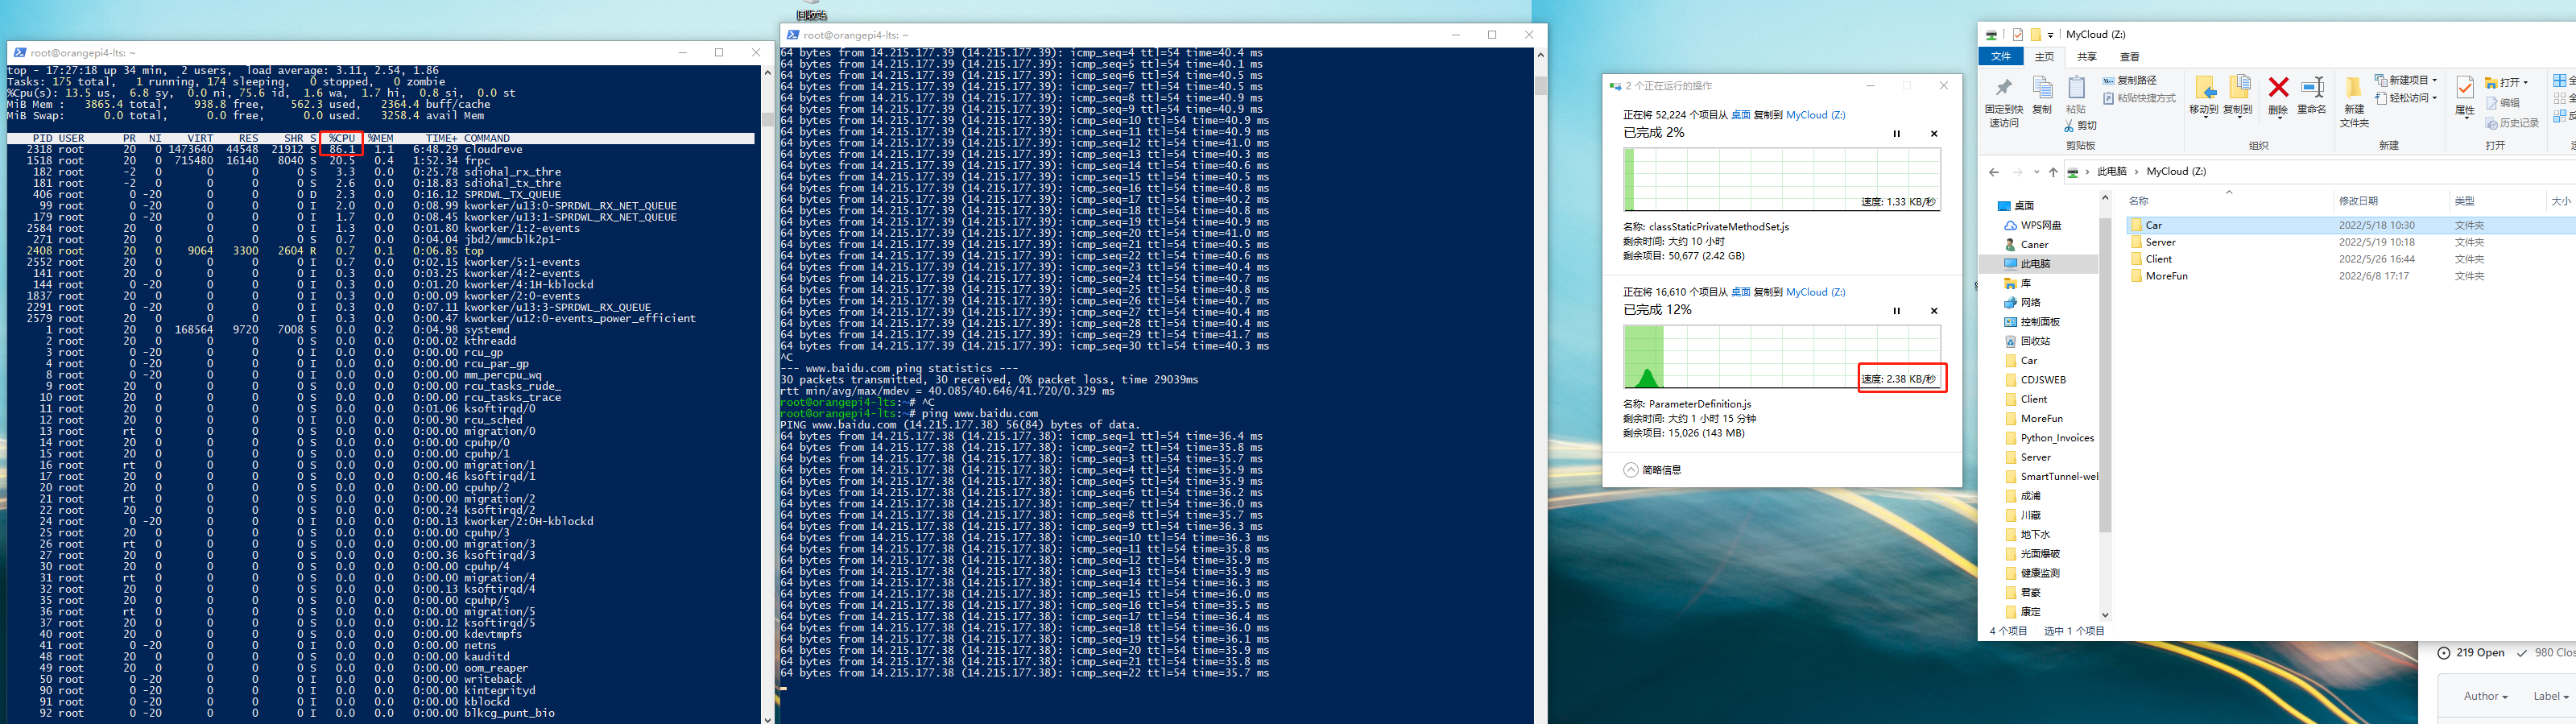Click the 桌面 link in first copy job
This screenshot has height=724, width=2576.
tap(1740, 115)
